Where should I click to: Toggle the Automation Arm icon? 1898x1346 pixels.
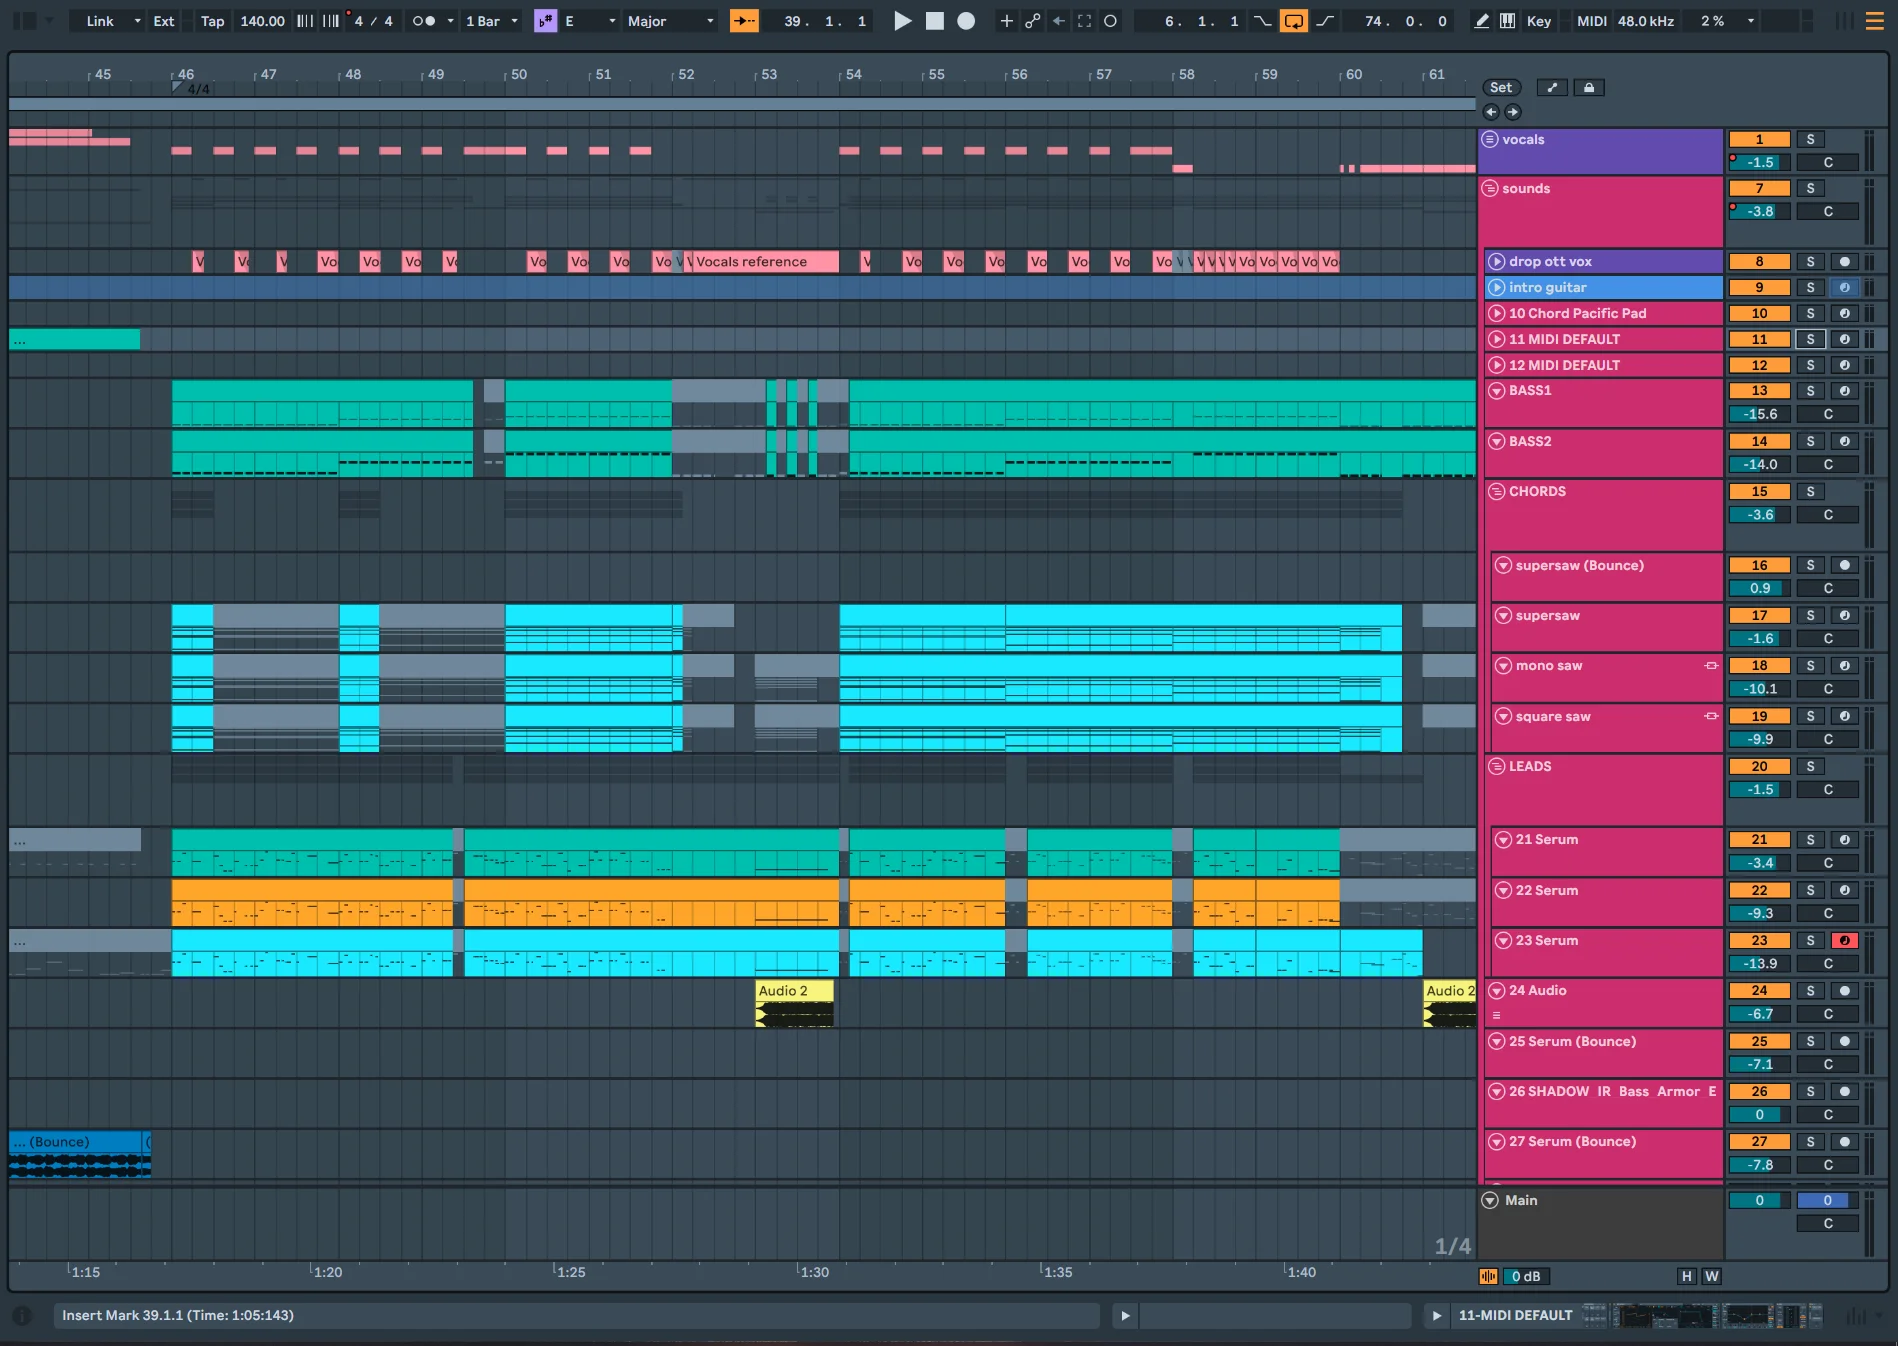tap(1033, 21)
